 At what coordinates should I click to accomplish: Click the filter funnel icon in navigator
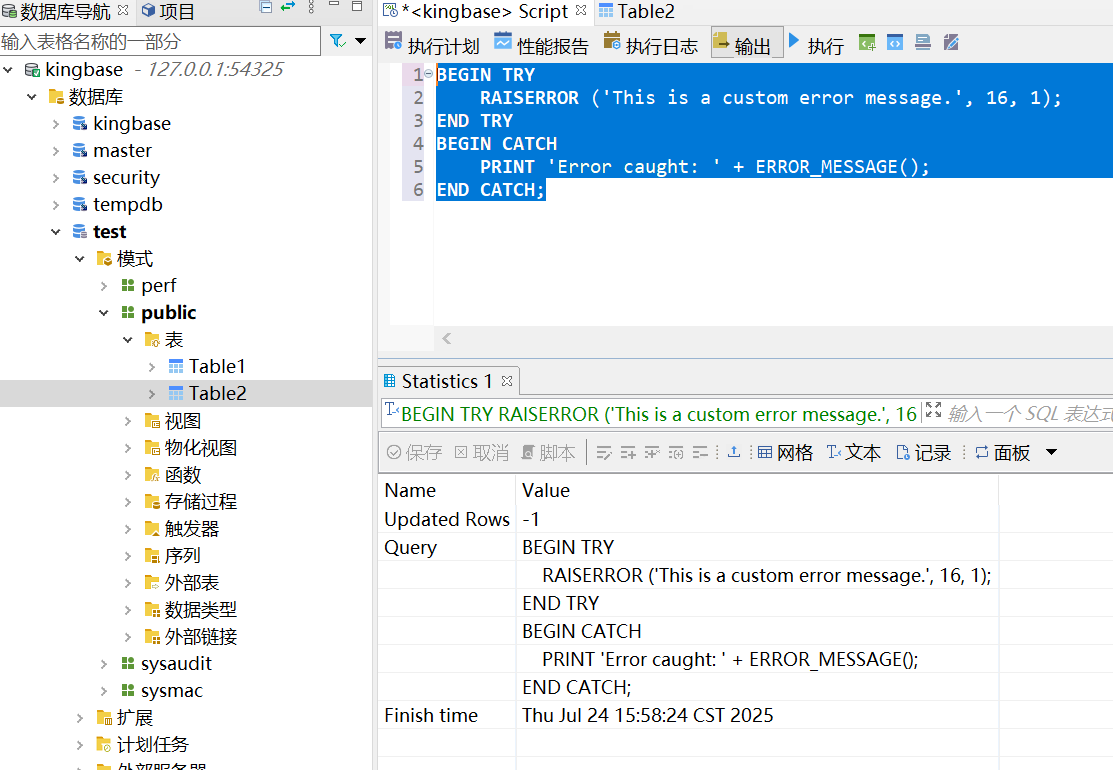337,41
